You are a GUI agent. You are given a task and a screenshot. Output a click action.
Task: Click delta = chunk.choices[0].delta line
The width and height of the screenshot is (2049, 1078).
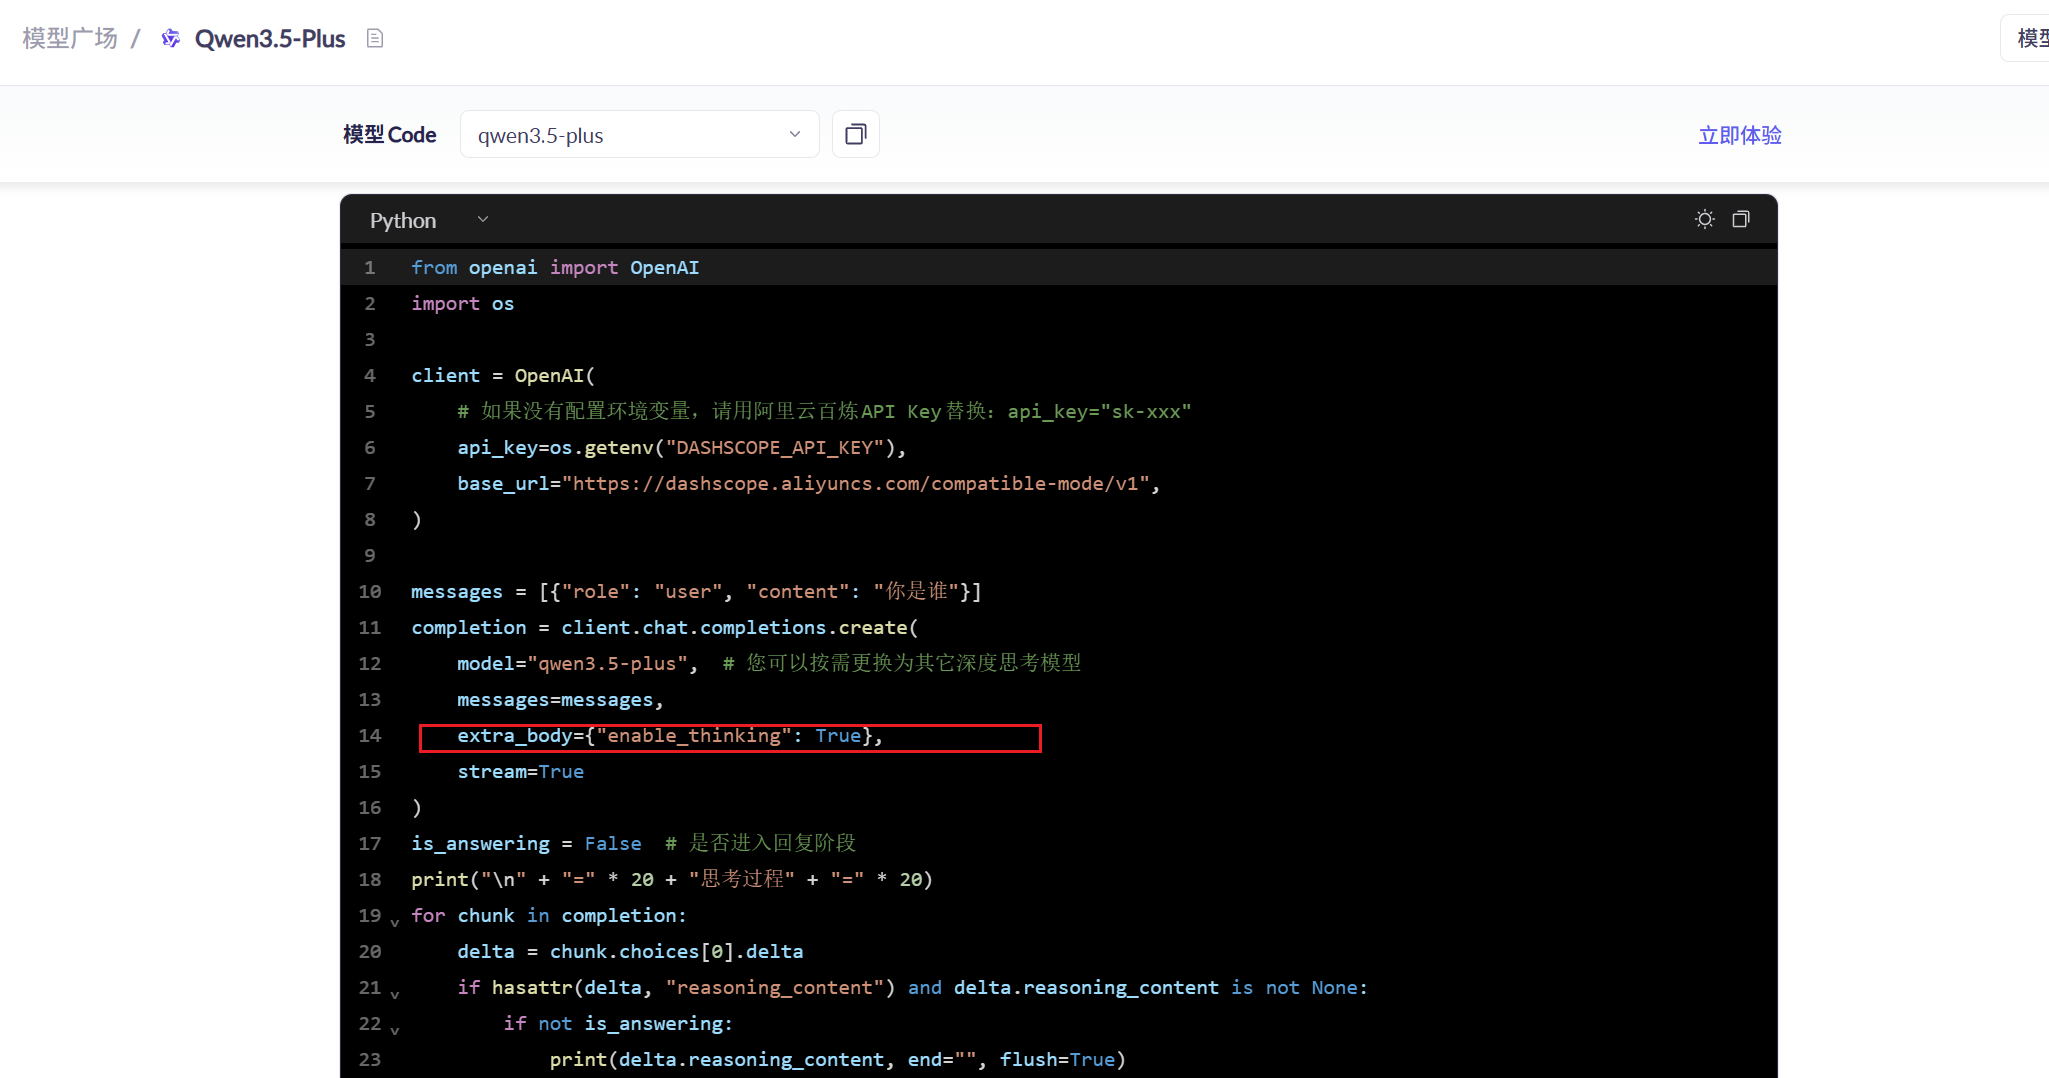pyautogui.click(x=630, y=951)
